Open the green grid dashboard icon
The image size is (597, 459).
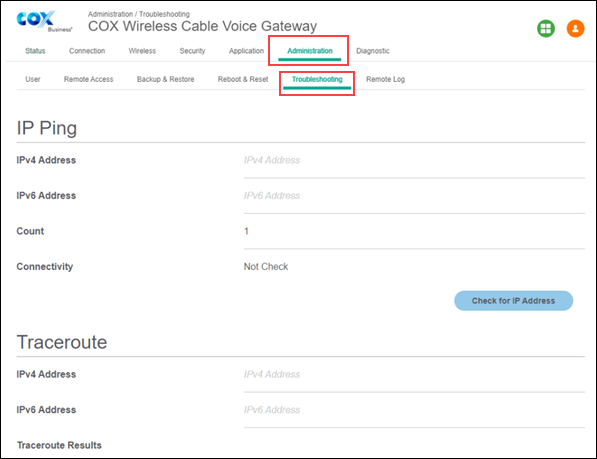click(x=546, y=29)
